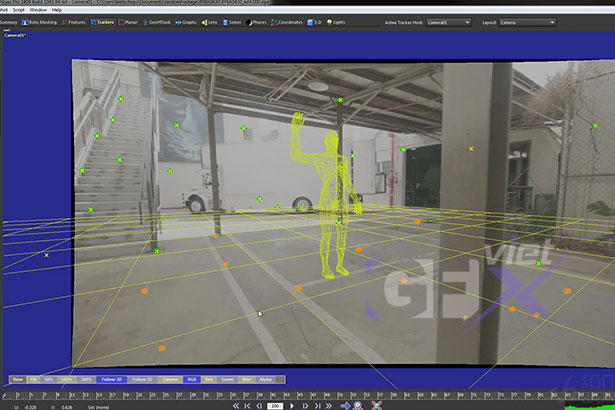The image size is (615, 410).
Task: Open the Window menu
Action: pos(37,9)
